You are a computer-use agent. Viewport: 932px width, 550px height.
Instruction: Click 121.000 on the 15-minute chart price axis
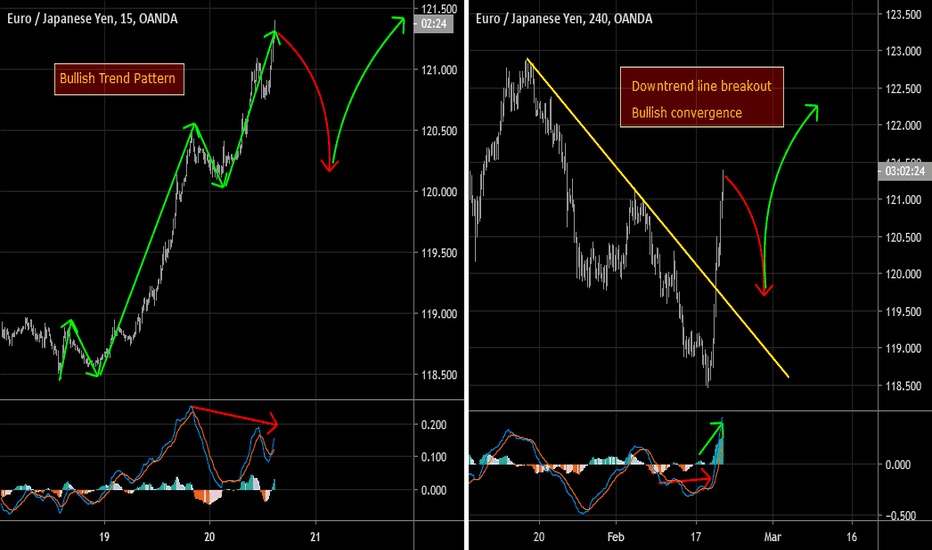[x=439, y=70]
